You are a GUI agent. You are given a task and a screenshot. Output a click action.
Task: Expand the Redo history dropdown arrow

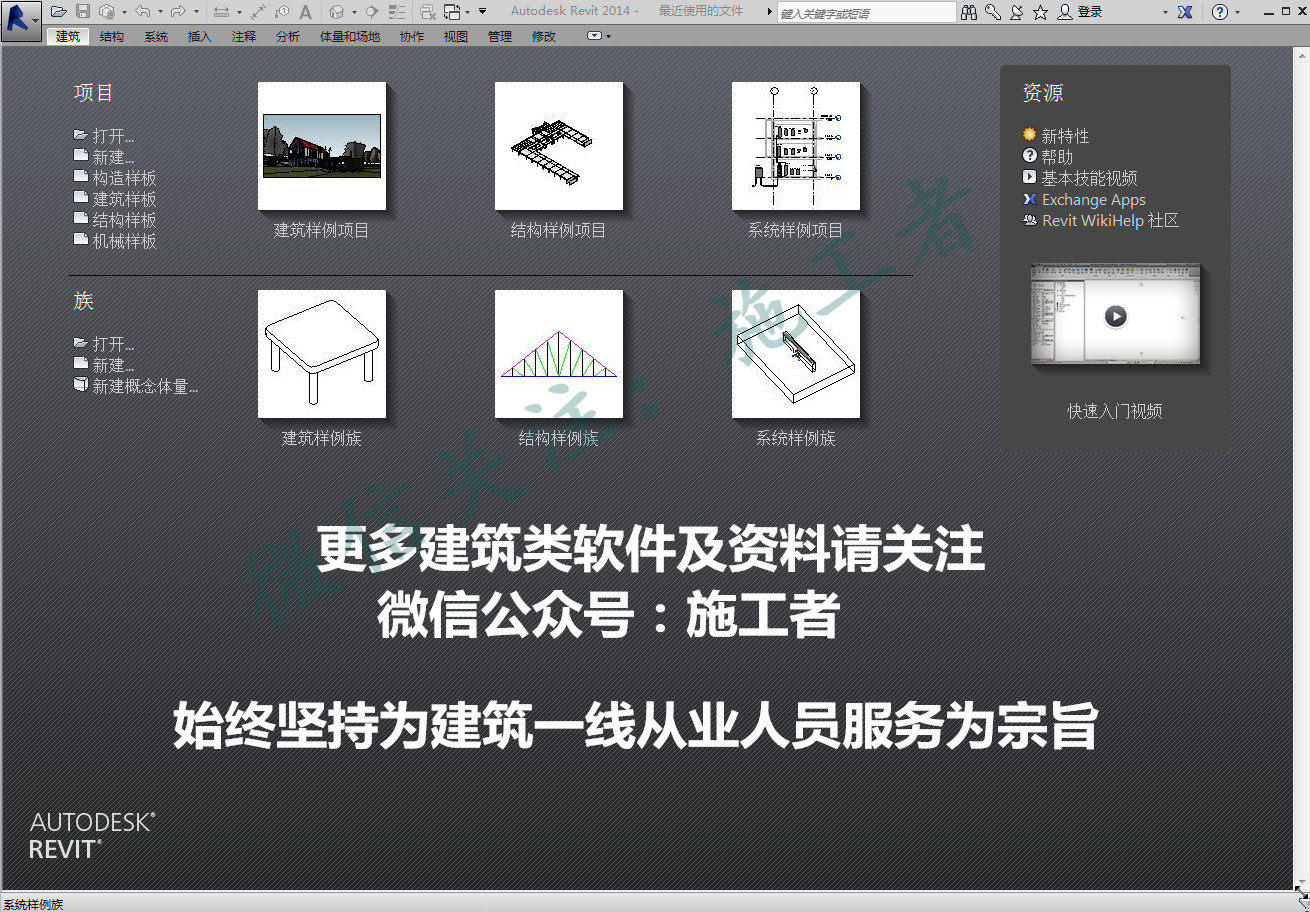[x=196, y=12]
